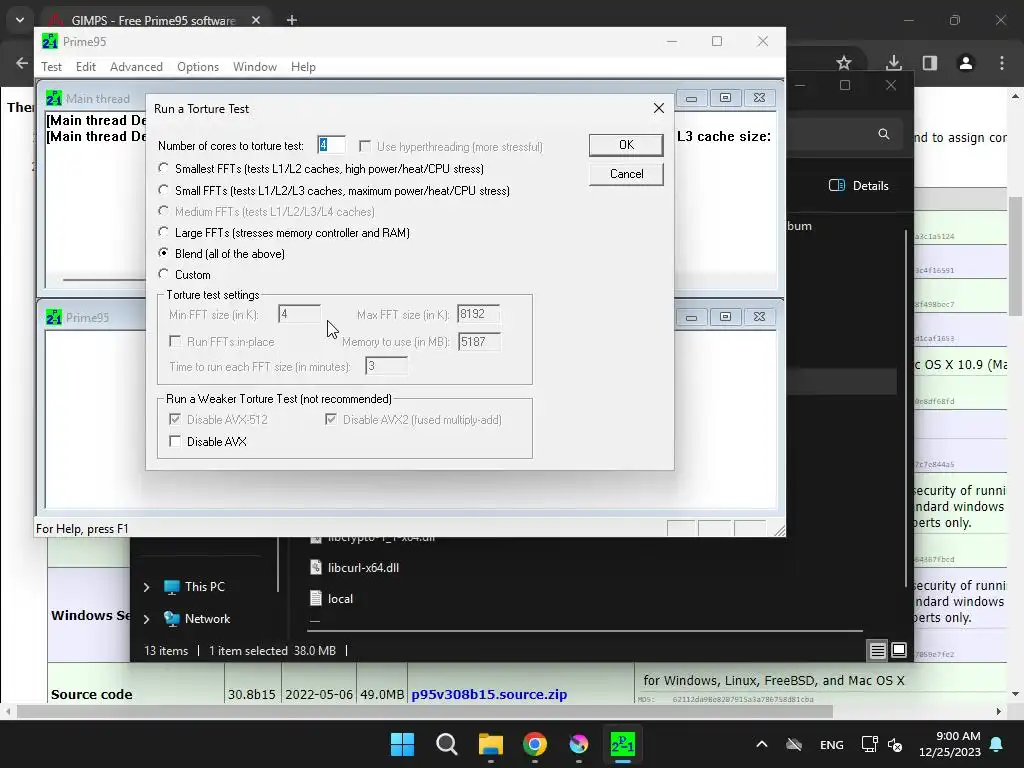The height and width of the screenshot is (768, 1024).
Task: Bookmark this page with star icon
Action: (x=844, y=63)
